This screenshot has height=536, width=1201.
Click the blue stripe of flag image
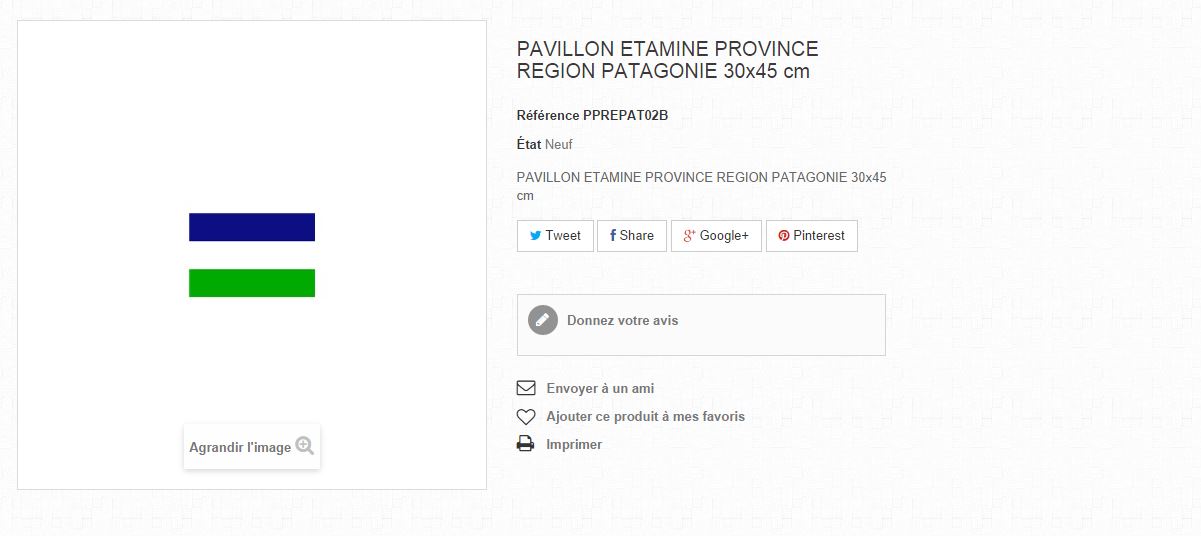[252, 227]
